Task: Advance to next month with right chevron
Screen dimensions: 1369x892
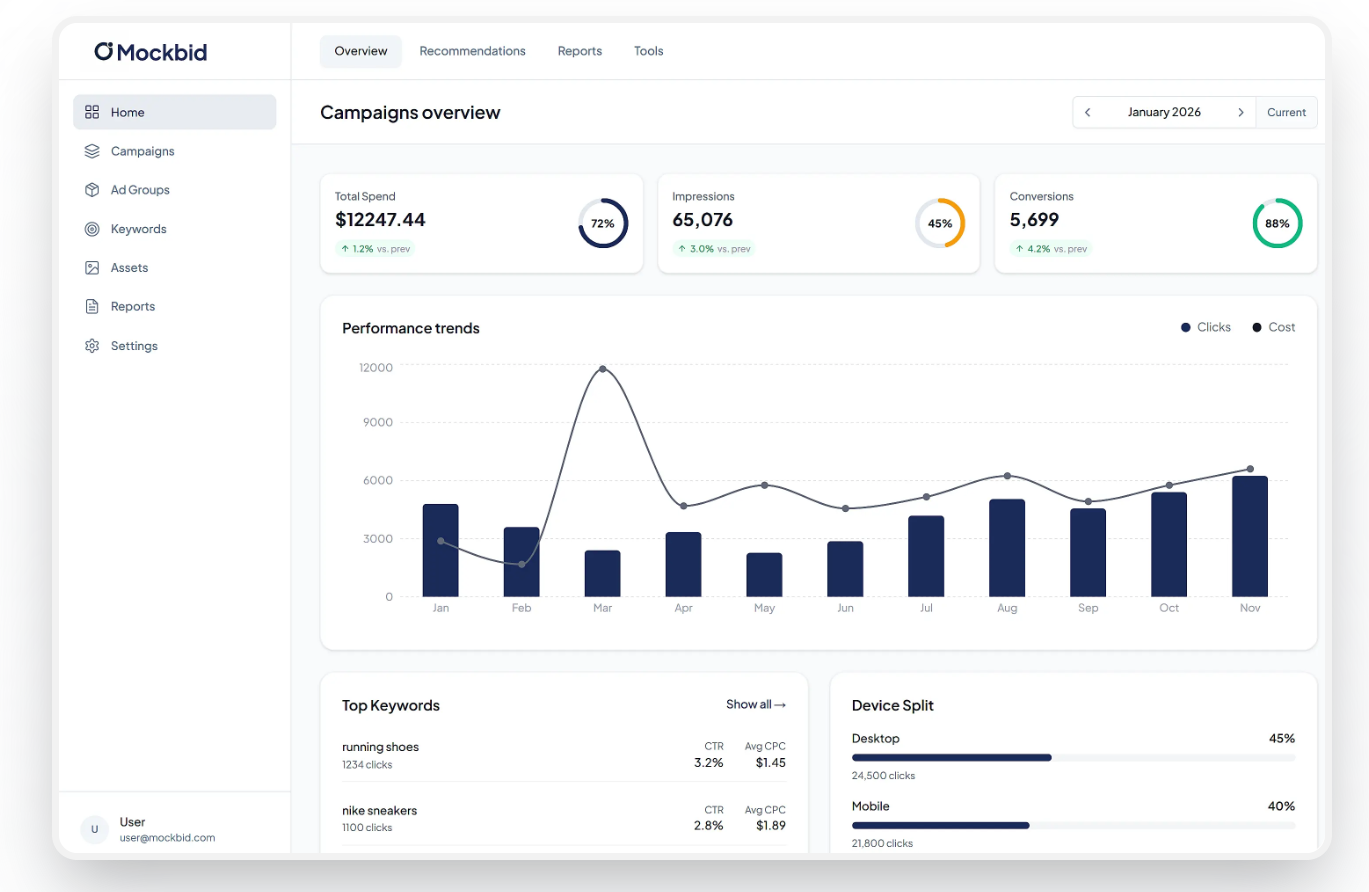Action: (x=1241, y=112)
